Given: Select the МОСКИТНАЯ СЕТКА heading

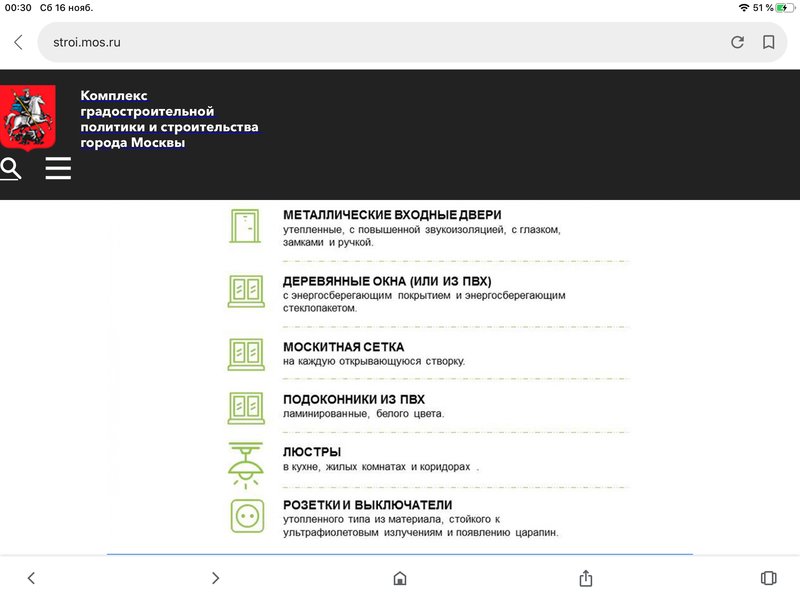Looking at the screenshot, I should pyautogui.click(x=343, y=347).
